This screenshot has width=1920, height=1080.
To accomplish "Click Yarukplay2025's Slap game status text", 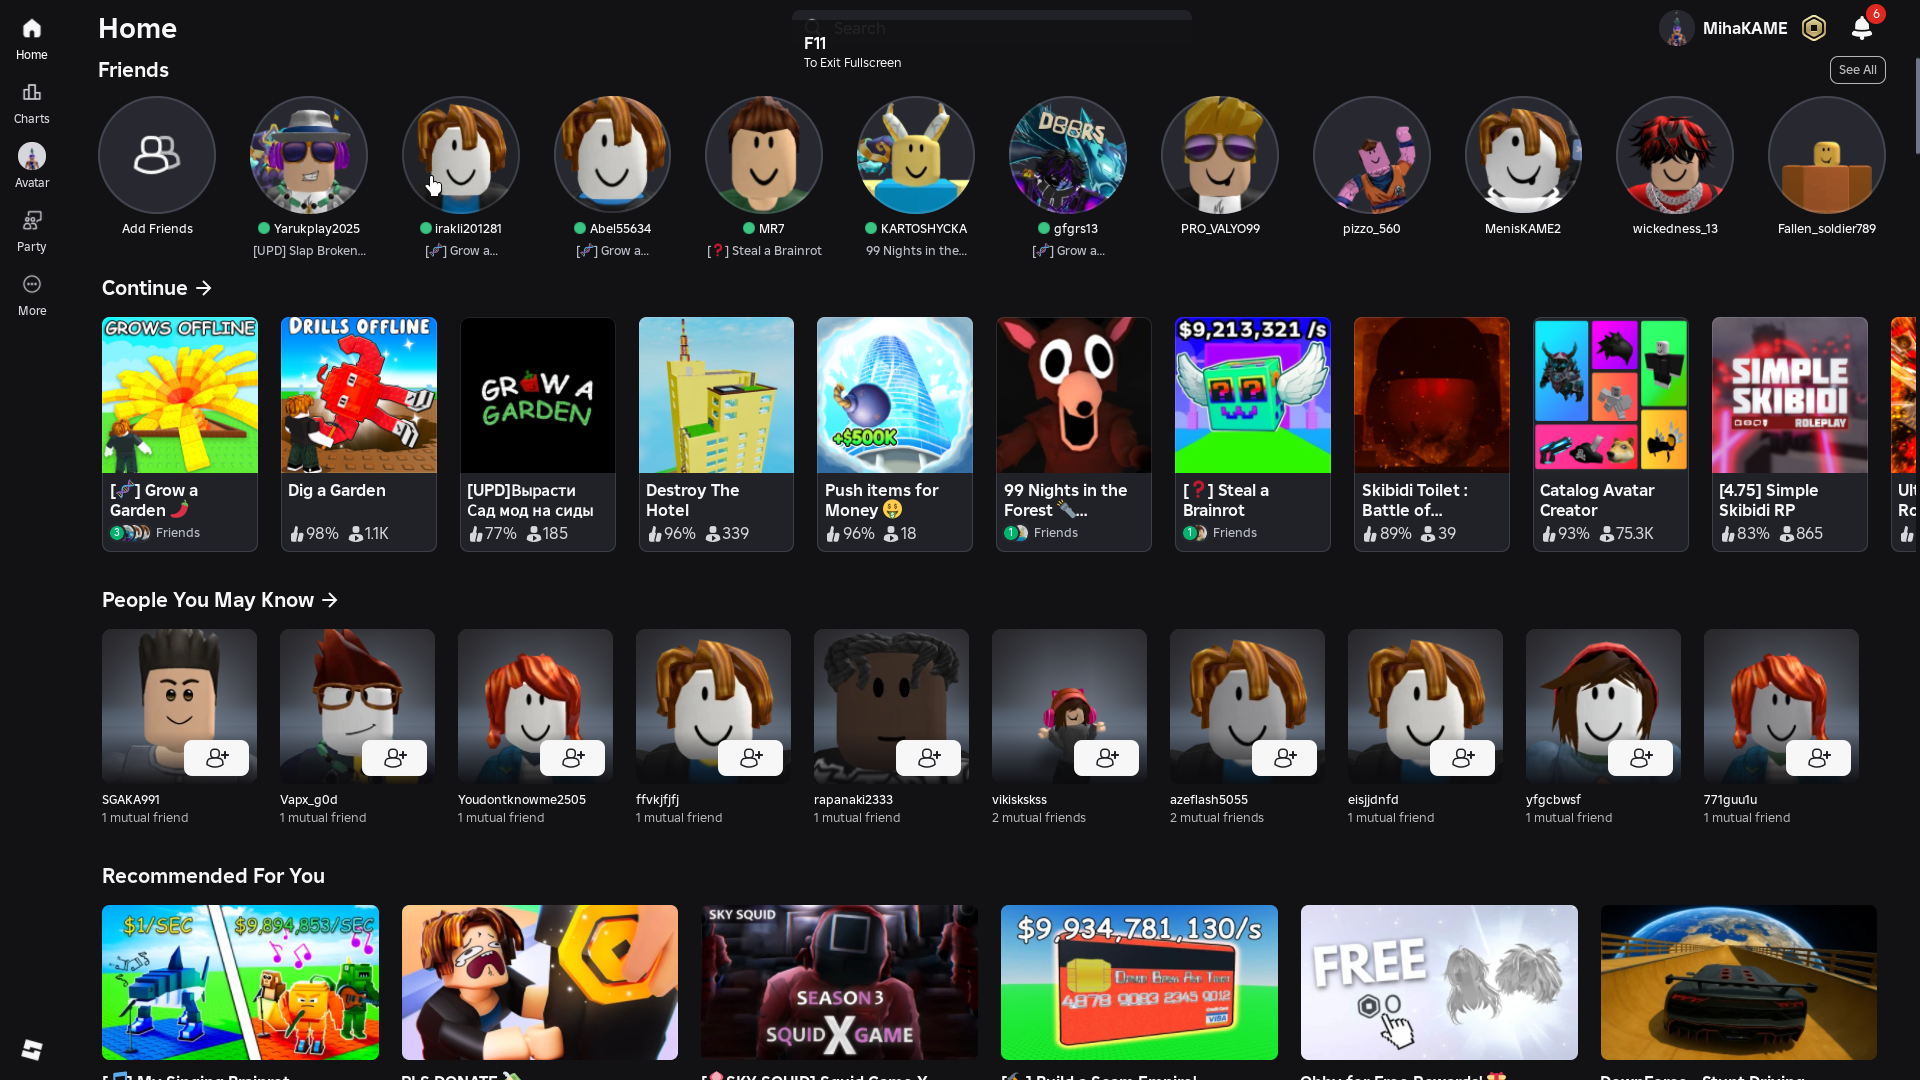I will pos(309,251).
